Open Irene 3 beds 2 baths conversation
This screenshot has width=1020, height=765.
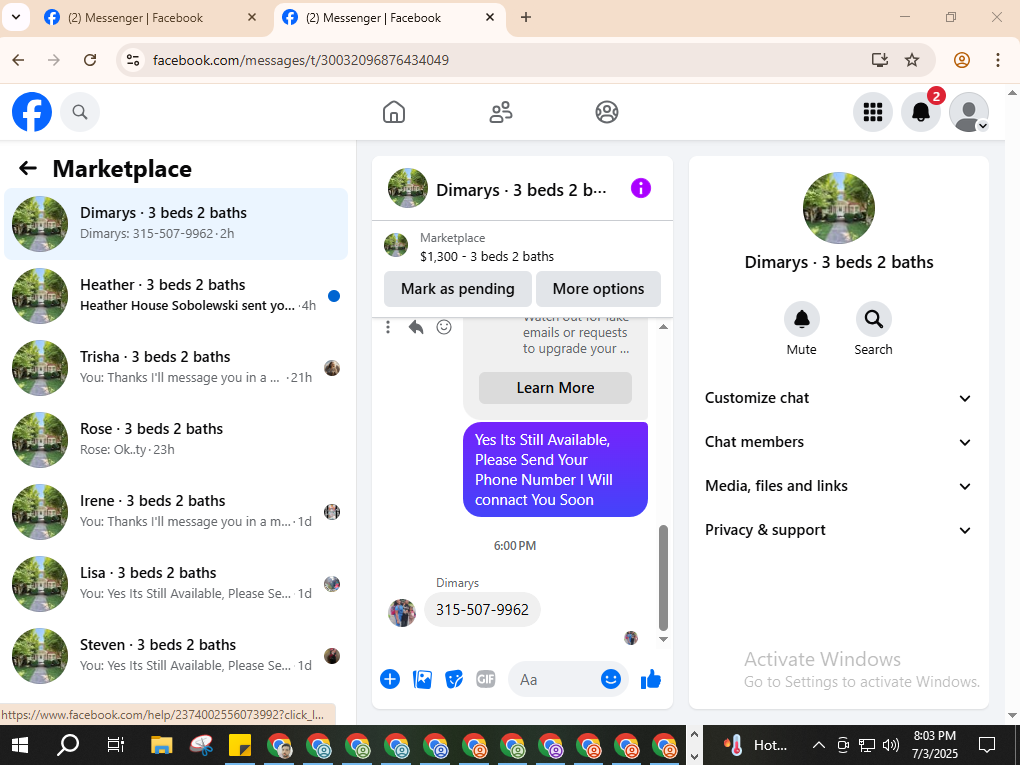[x=176, y=512]
